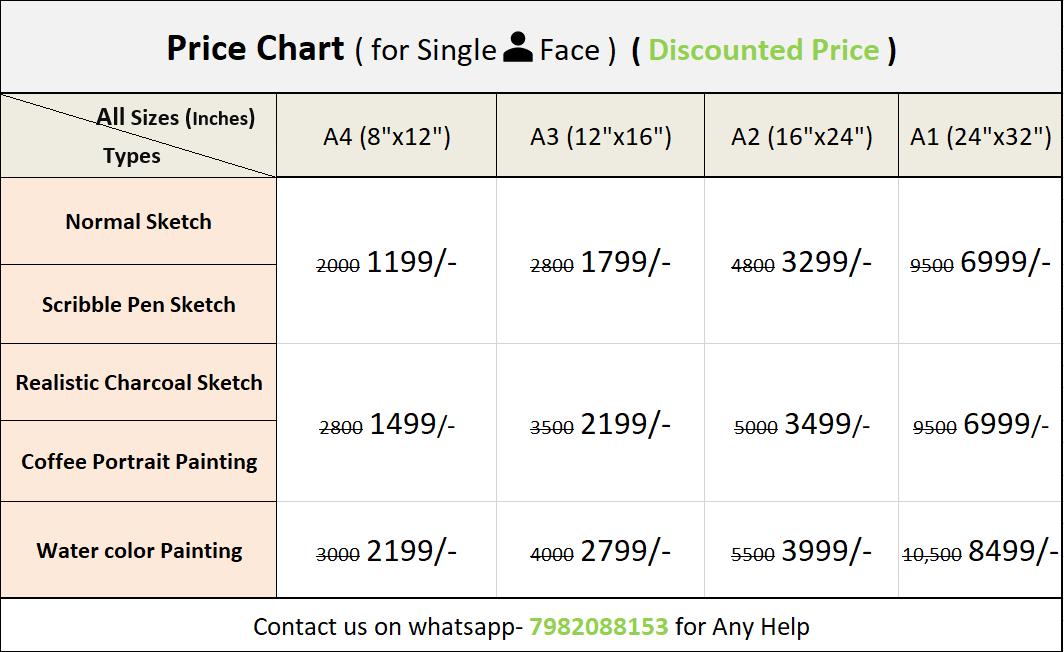Click the 3299/- price cell
The image size is (1064, 652).
801,261
